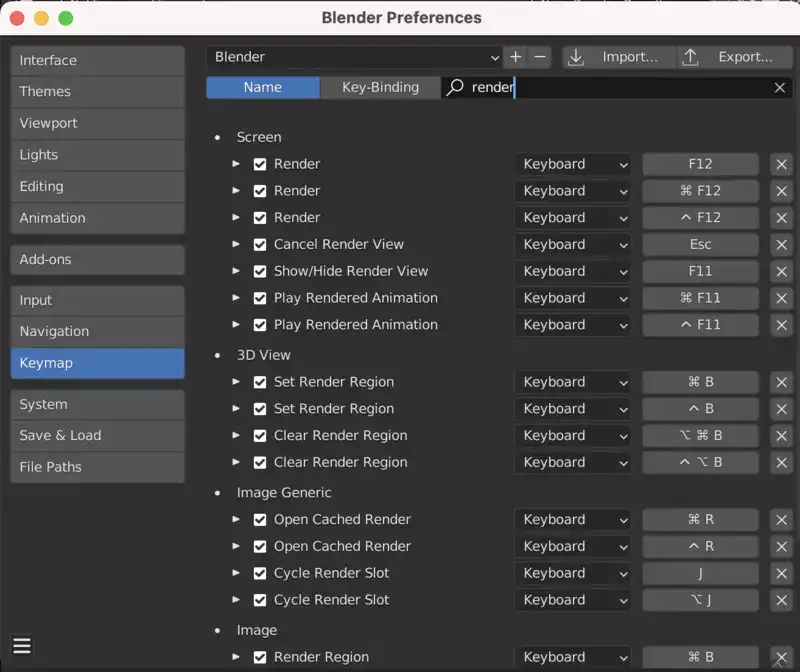Edit the ⌥ ⌘ B Clear Render Region binding
The width and height of the screenshot is (800, 672).
click(700, 436)
